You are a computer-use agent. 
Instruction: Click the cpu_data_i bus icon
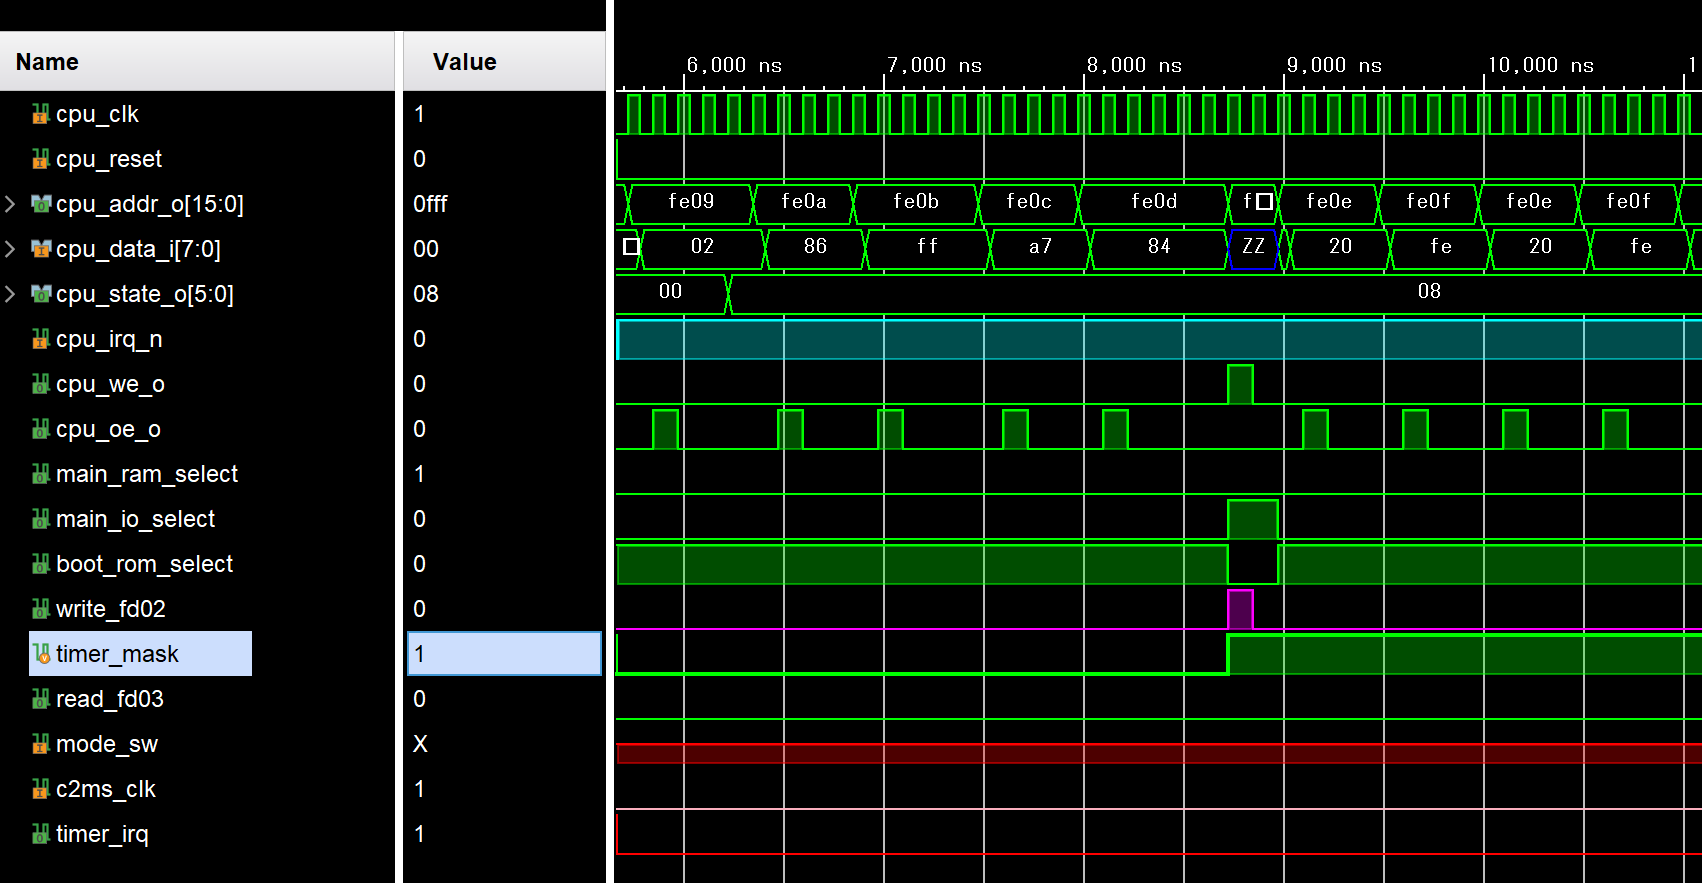click(x=41, y=250)
